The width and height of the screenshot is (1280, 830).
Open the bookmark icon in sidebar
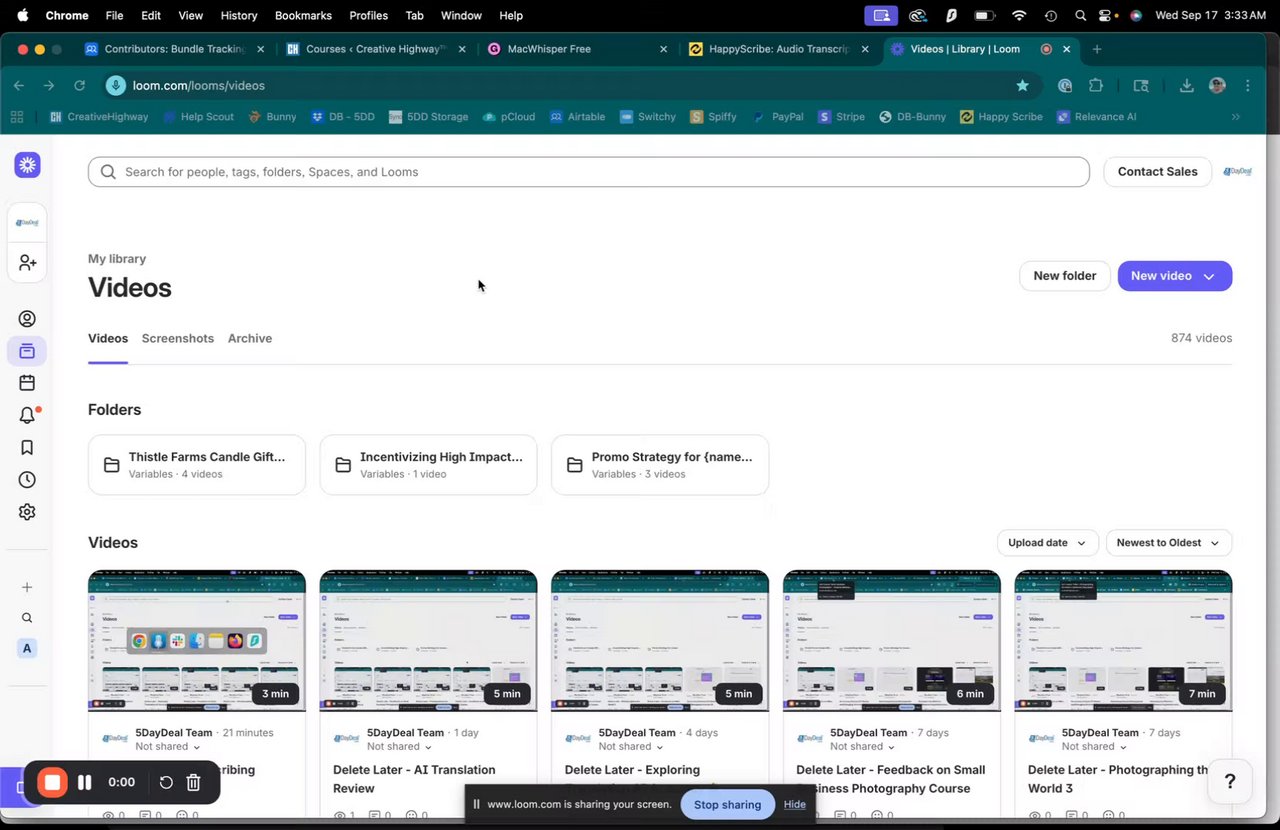27,447
